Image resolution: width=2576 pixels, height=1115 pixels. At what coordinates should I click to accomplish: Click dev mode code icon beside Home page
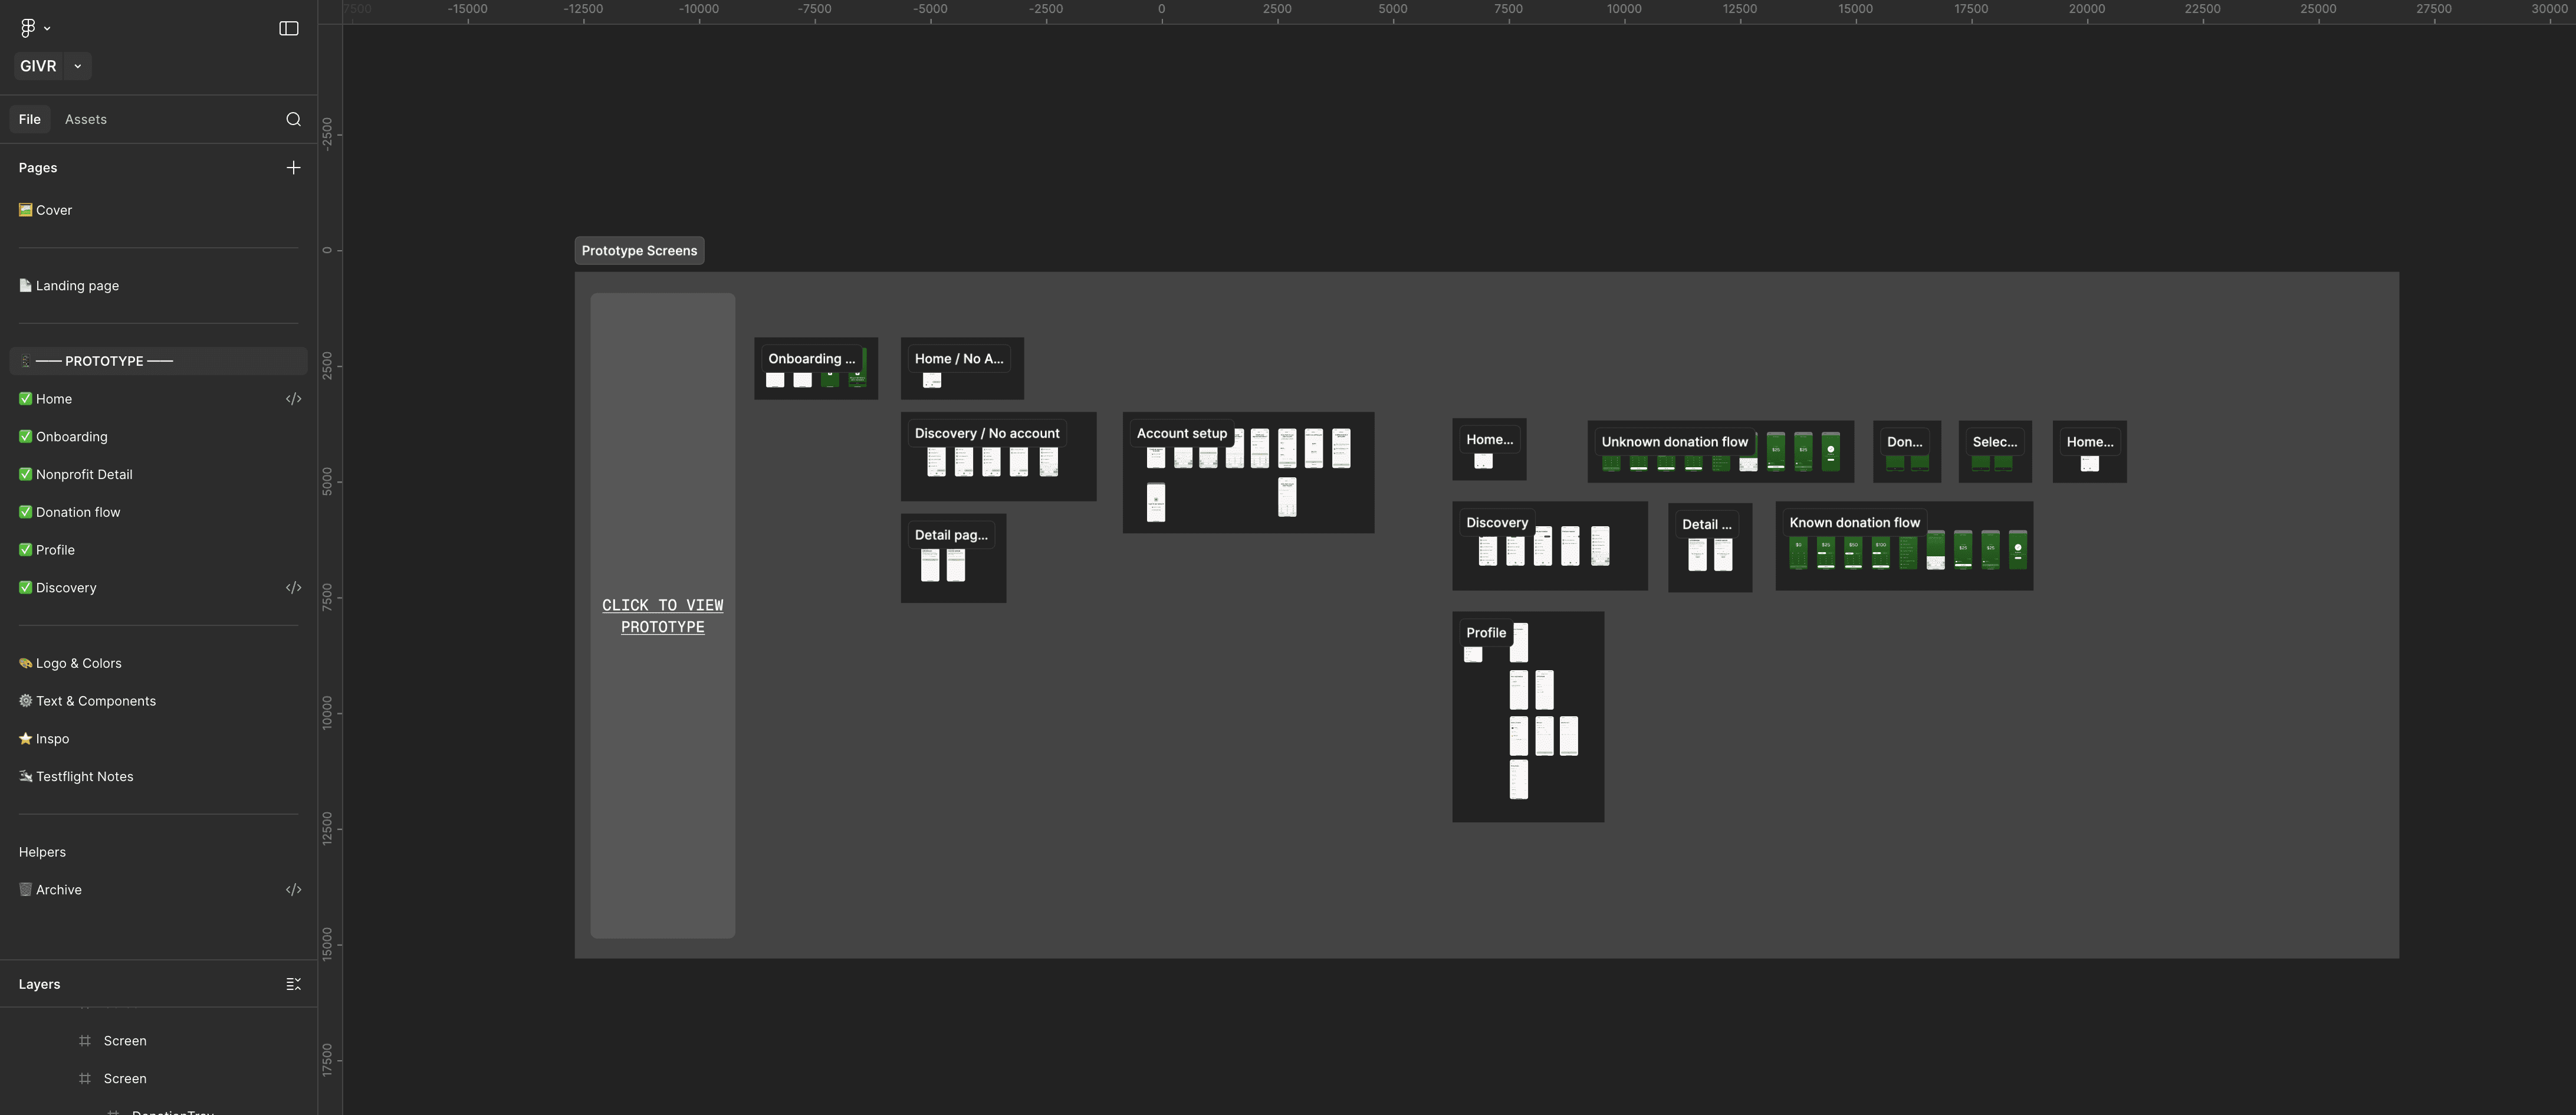[293, 399]
